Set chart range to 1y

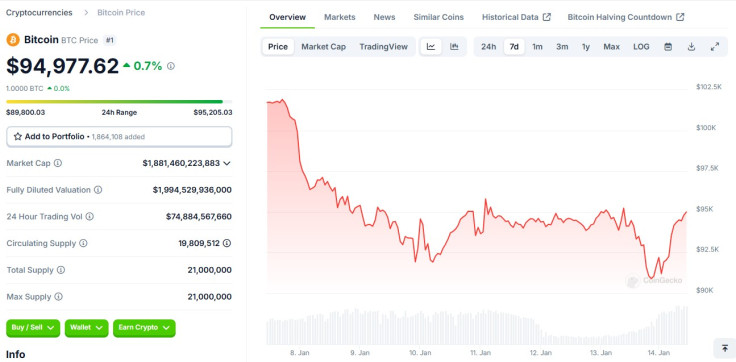tap(586, 46)
